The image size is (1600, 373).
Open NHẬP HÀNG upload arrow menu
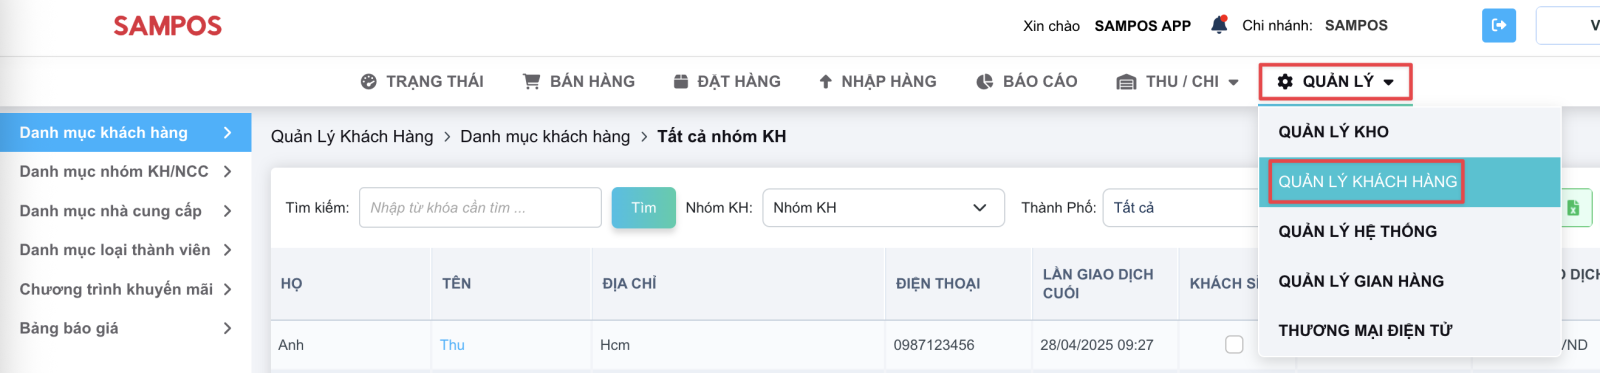point(877,82)
